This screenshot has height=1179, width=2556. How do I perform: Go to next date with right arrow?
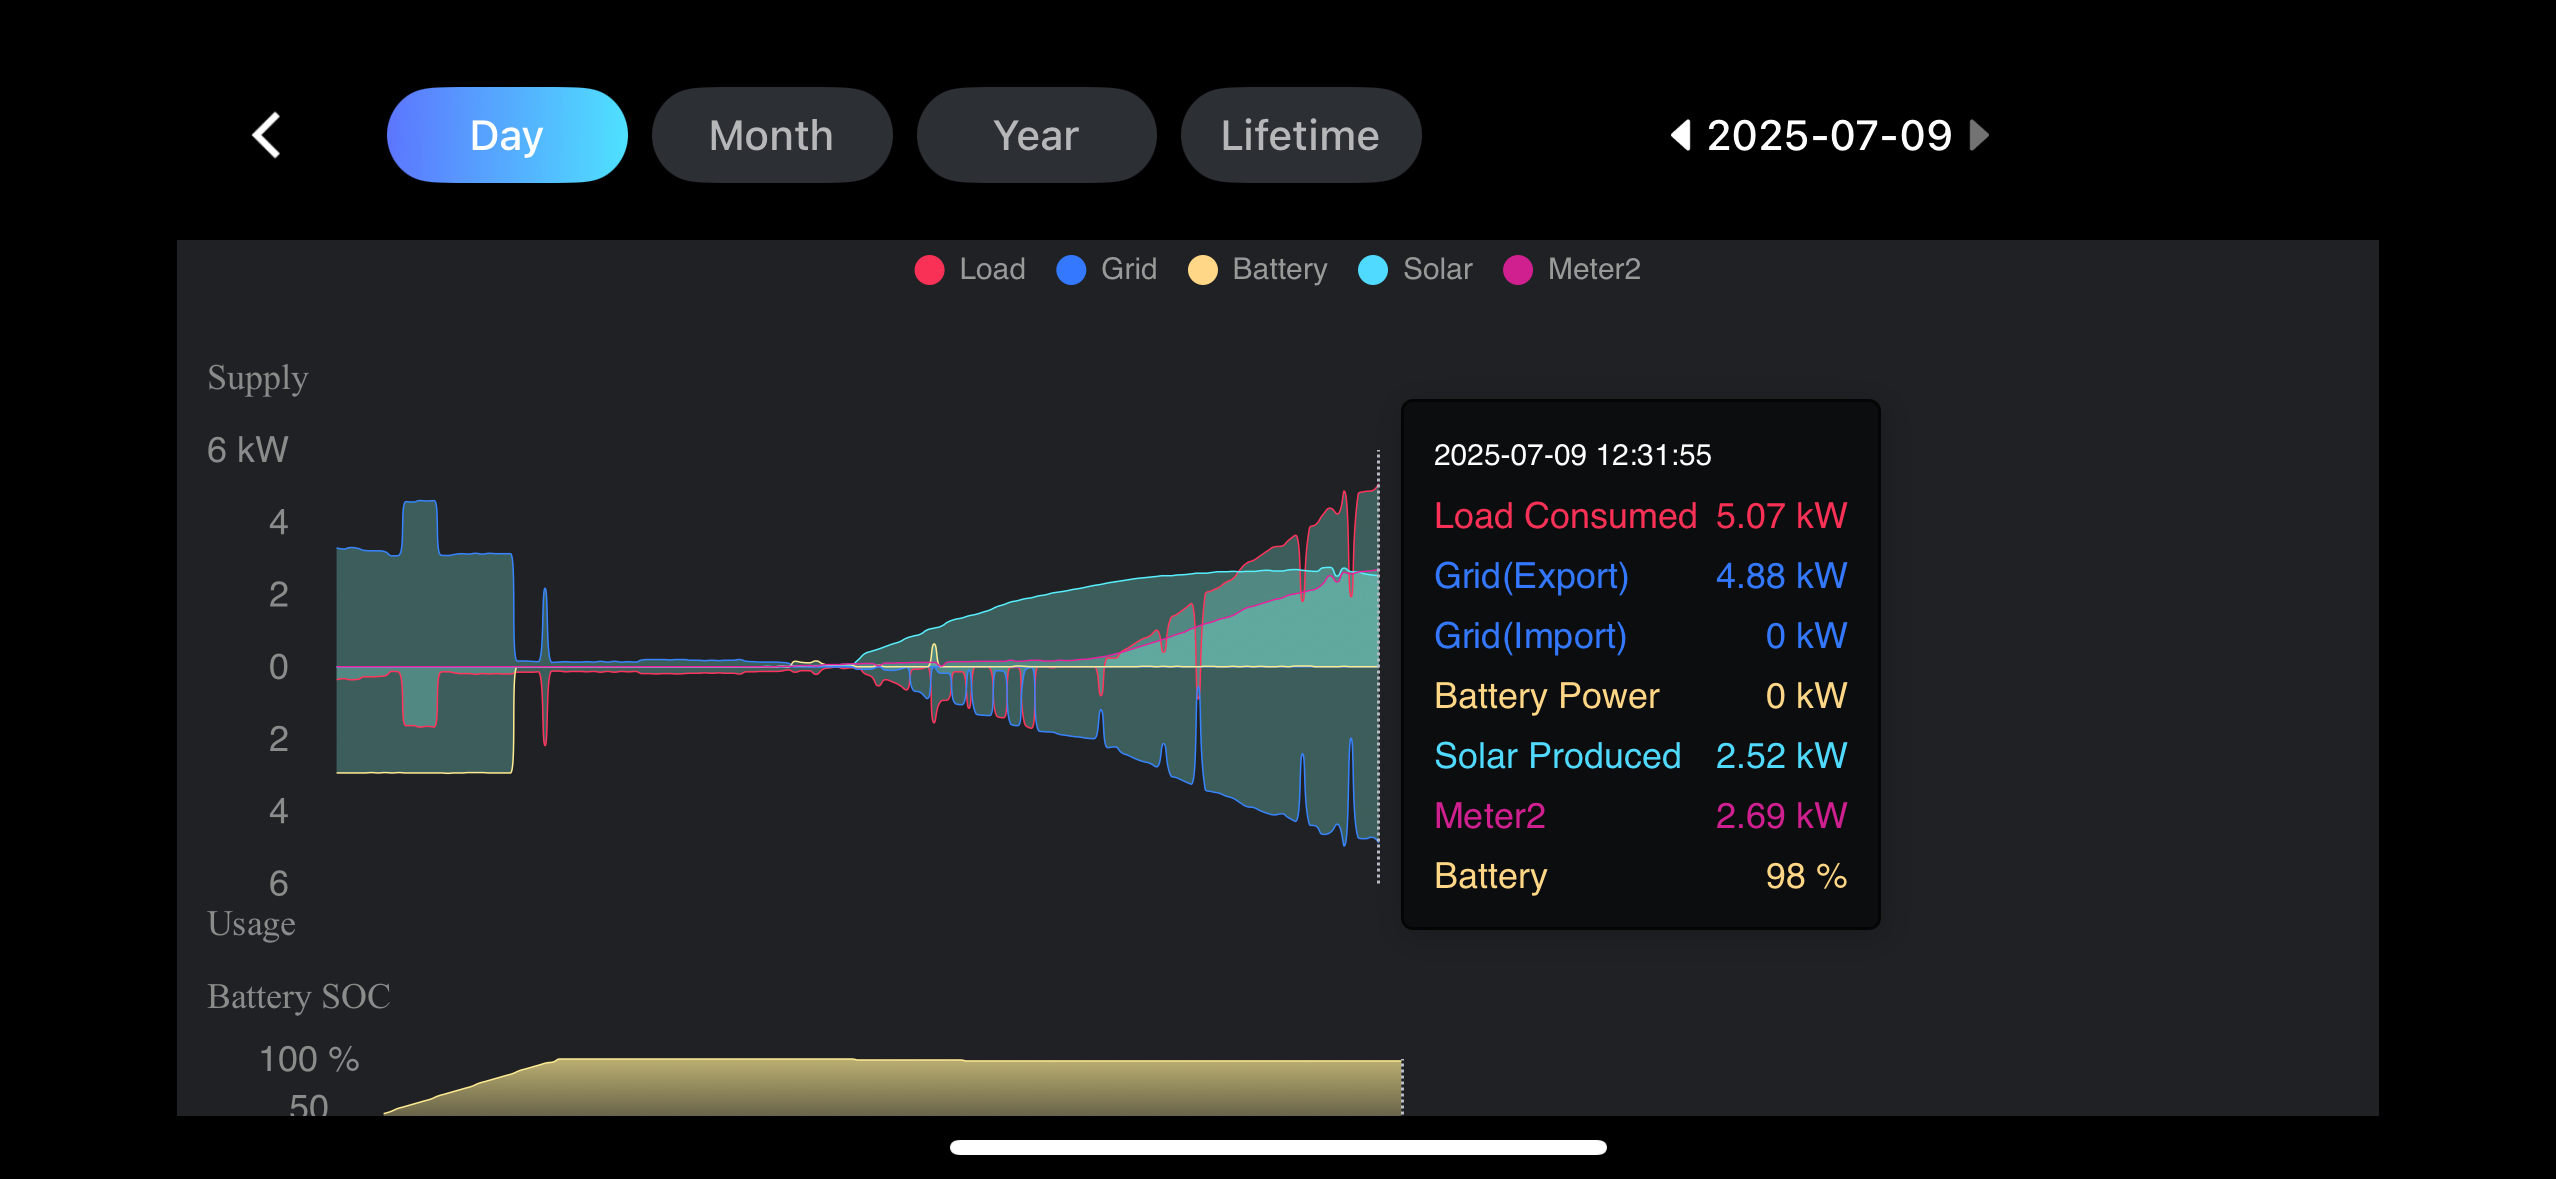[x=1978, y=135]
